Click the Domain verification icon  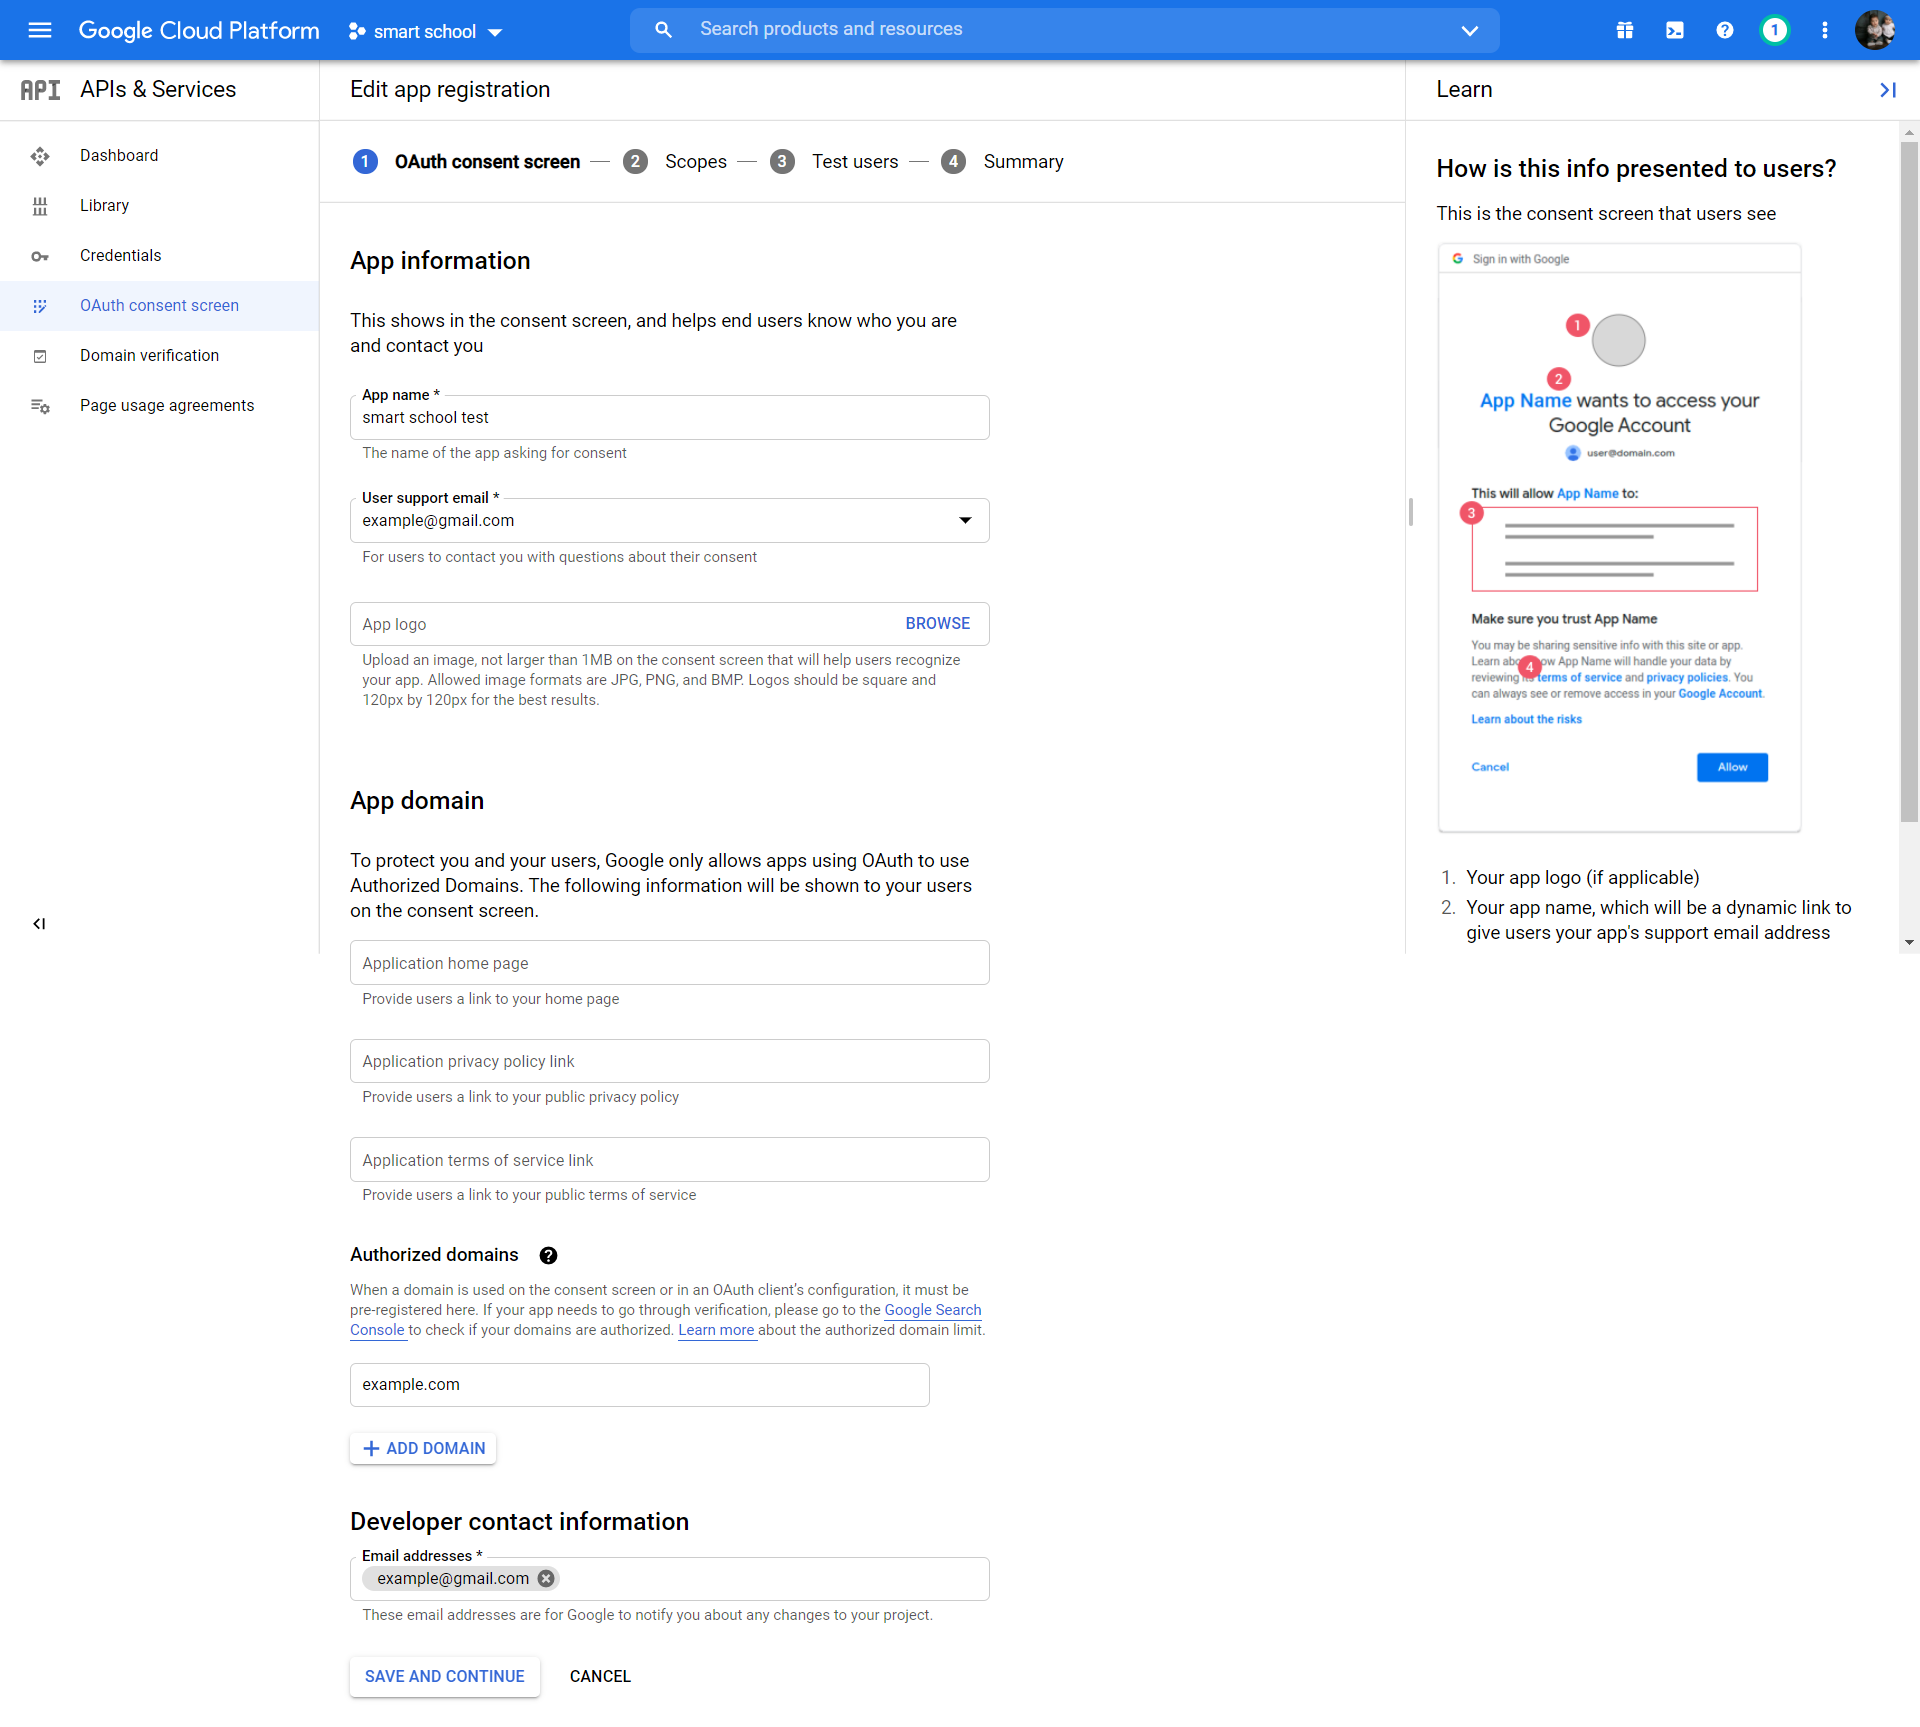coord(40,355)
